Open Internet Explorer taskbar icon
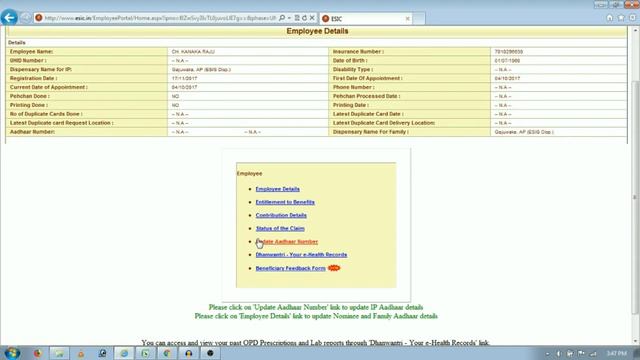The width and height of the screenshot is (640, 360). click(124, 353)
